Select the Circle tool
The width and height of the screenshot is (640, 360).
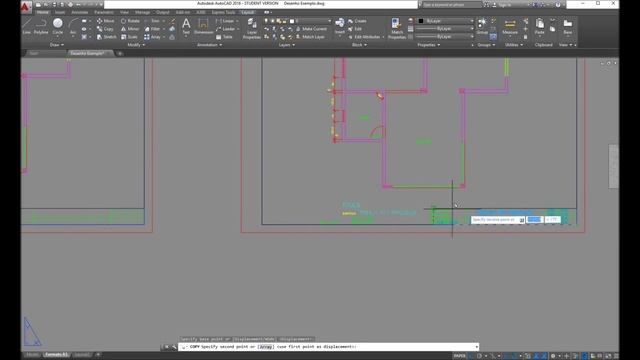58,27
